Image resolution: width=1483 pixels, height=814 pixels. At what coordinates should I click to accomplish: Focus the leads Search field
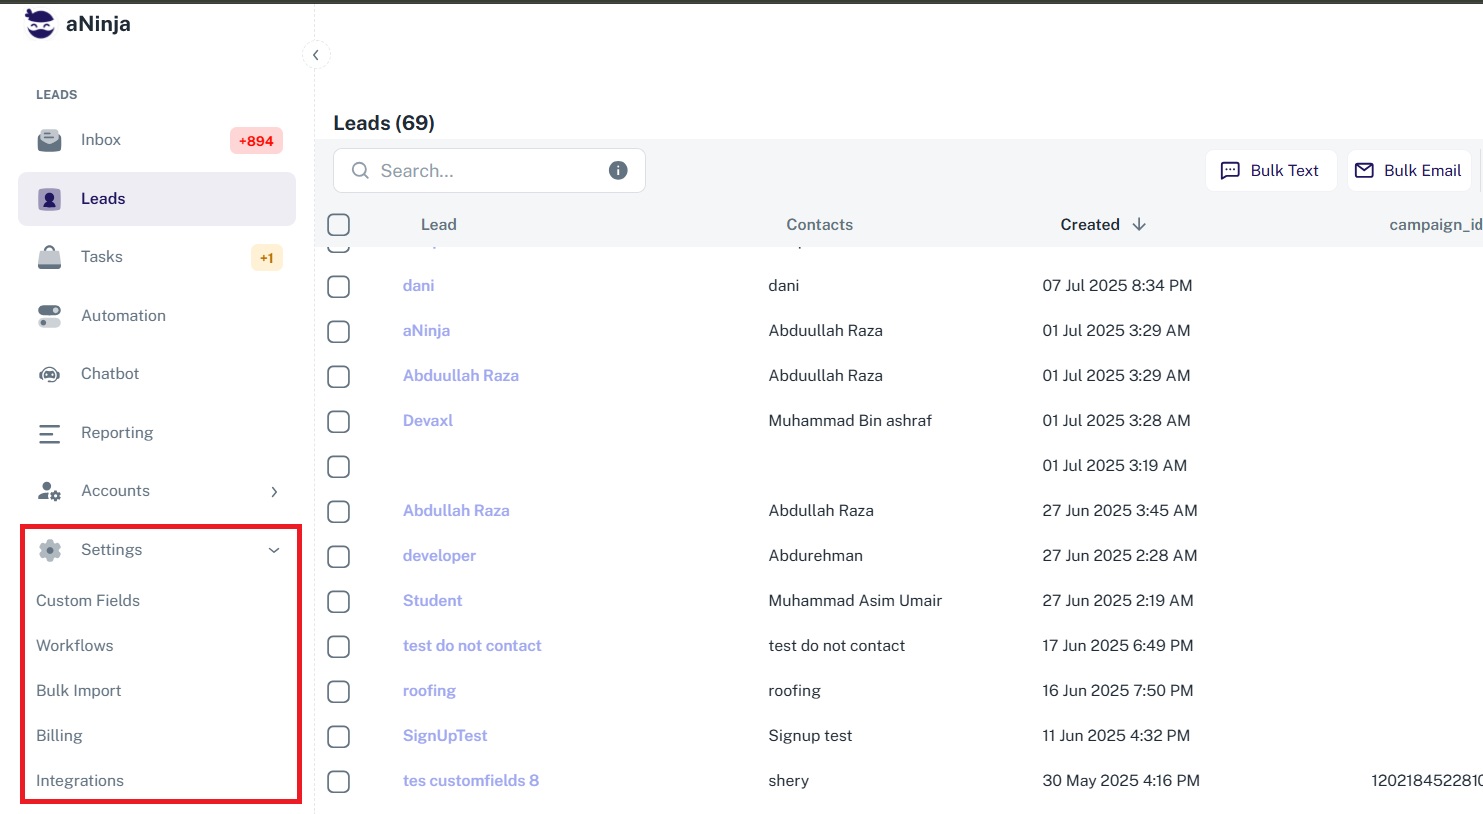coord(485,171)
